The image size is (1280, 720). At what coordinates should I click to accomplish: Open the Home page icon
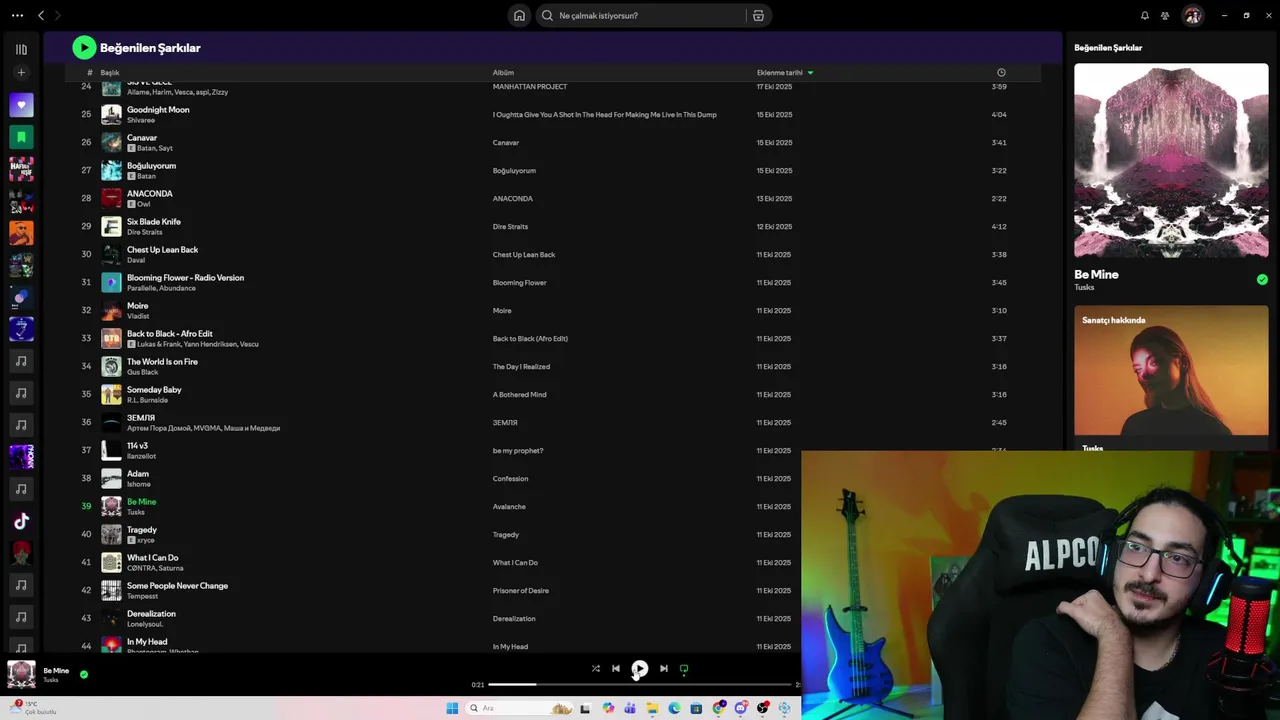(519, 15)
